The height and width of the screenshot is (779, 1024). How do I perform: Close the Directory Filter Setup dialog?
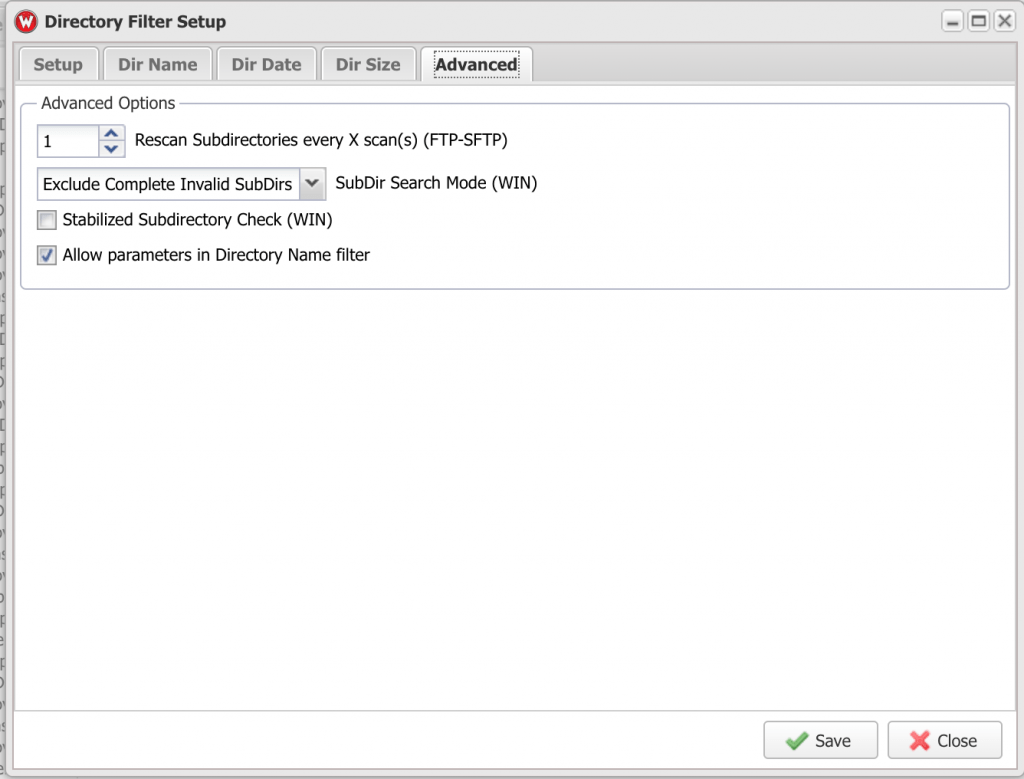tap(944, 740)
